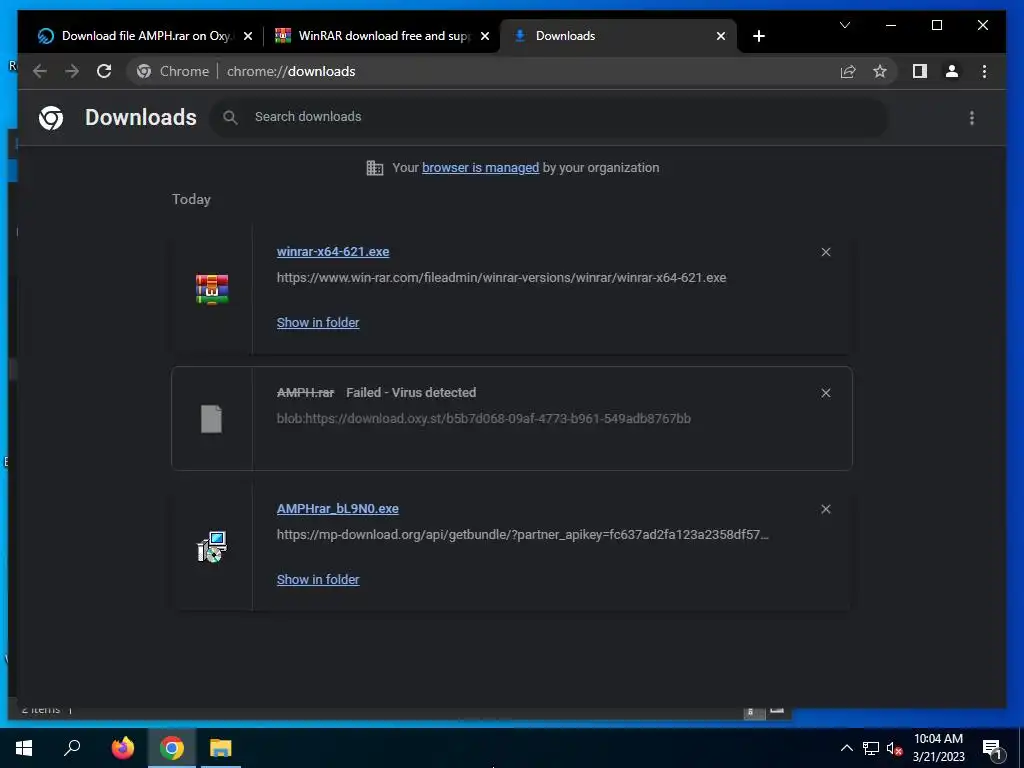Show hidden system tray icons
Screen dimensions: 1024x768
tap(846, 748)
